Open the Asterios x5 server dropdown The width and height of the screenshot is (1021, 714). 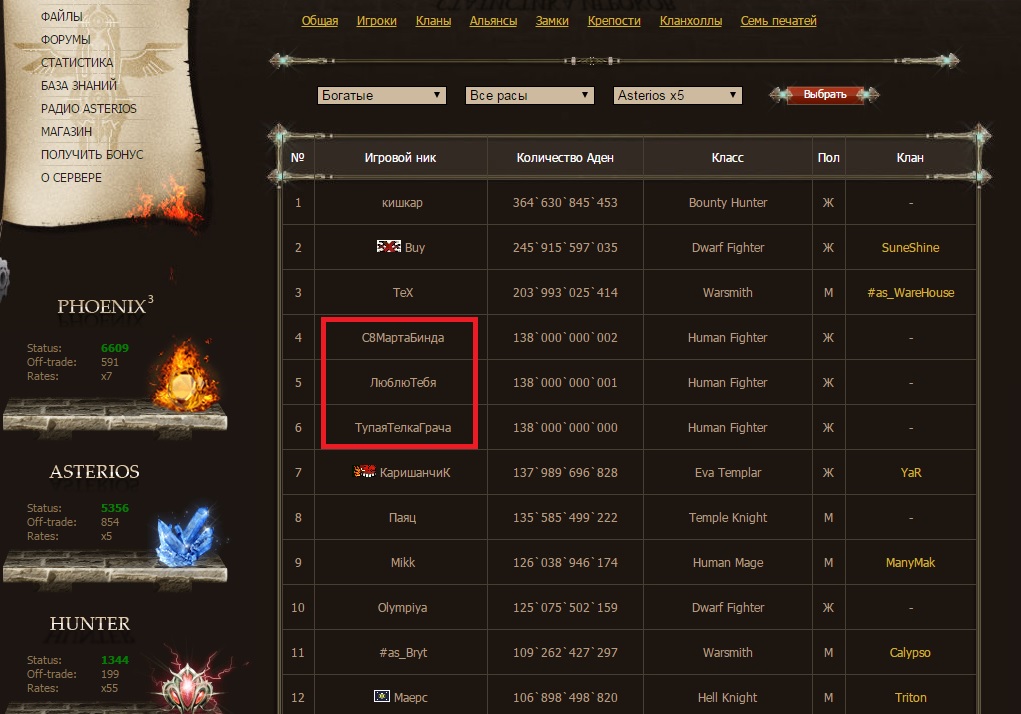click(x=677, y=95)
